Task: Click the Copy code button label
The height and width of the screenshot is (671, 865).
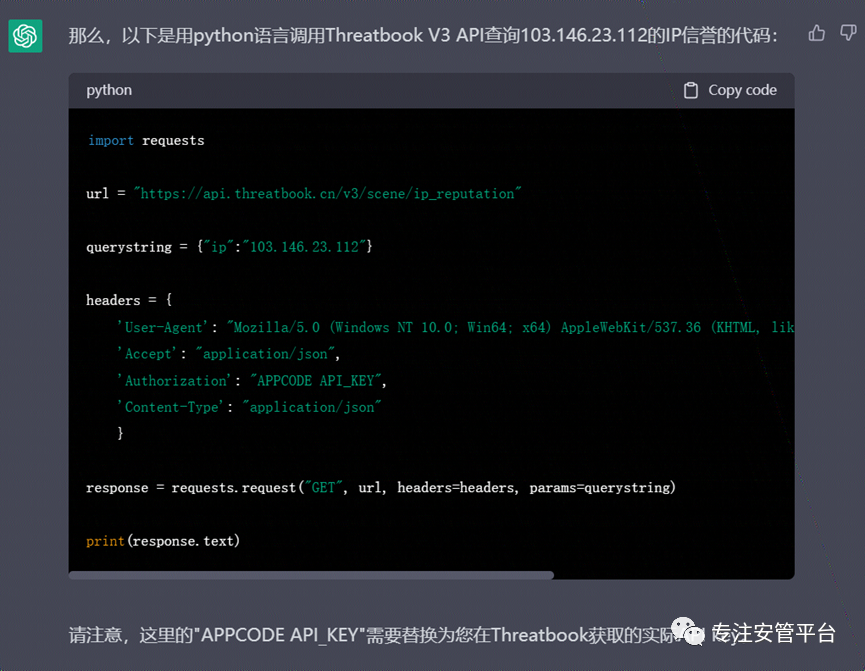Action: point(742,90)
